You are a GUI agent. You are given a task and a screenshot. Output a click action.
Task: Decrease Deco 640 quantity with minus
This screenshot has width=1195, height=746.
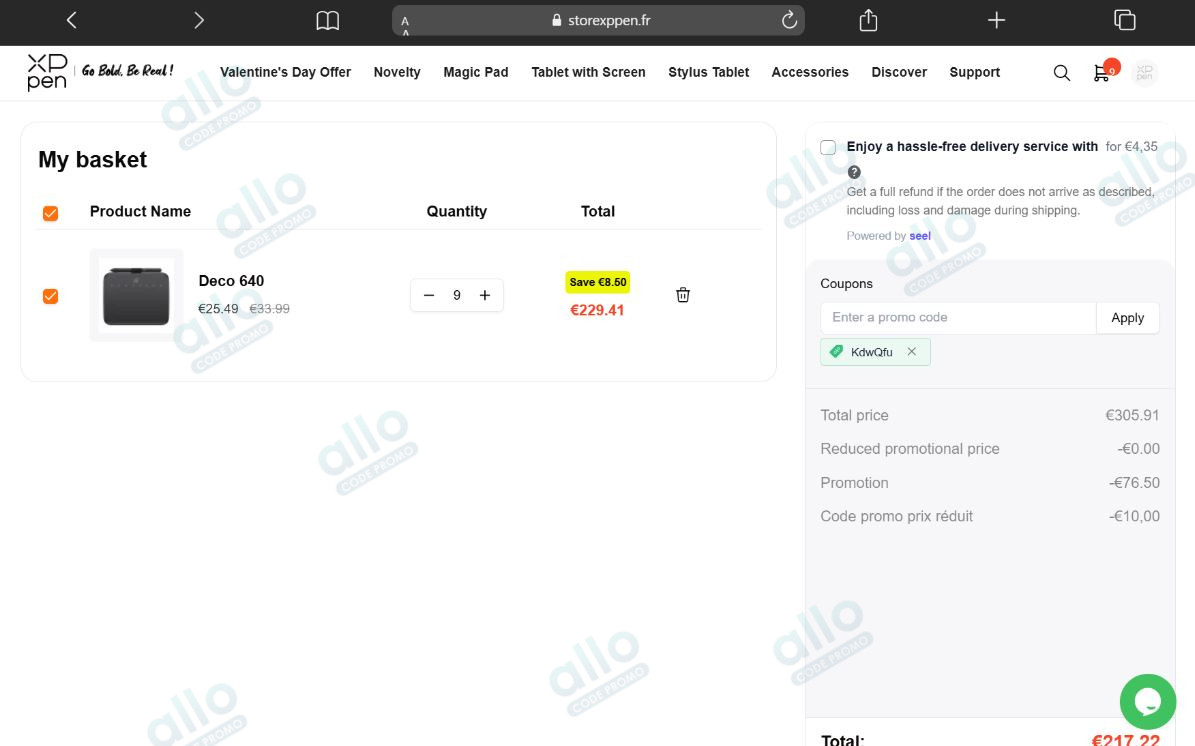429,295
